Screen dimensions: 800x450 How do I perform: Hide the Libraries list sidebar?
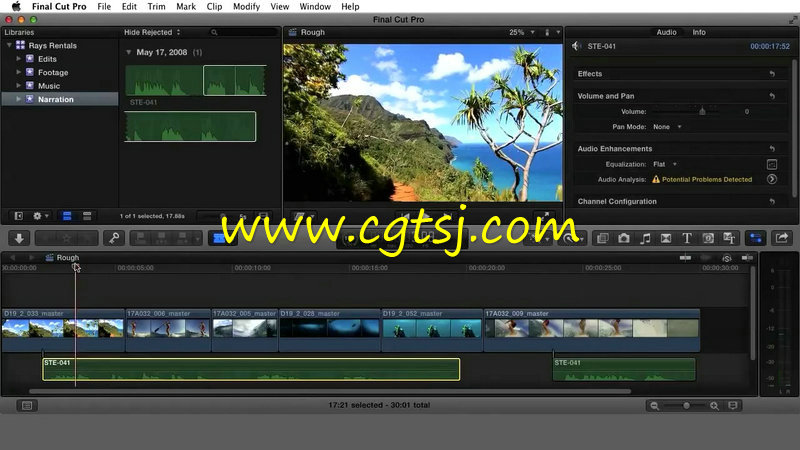[x=18, y=216]
